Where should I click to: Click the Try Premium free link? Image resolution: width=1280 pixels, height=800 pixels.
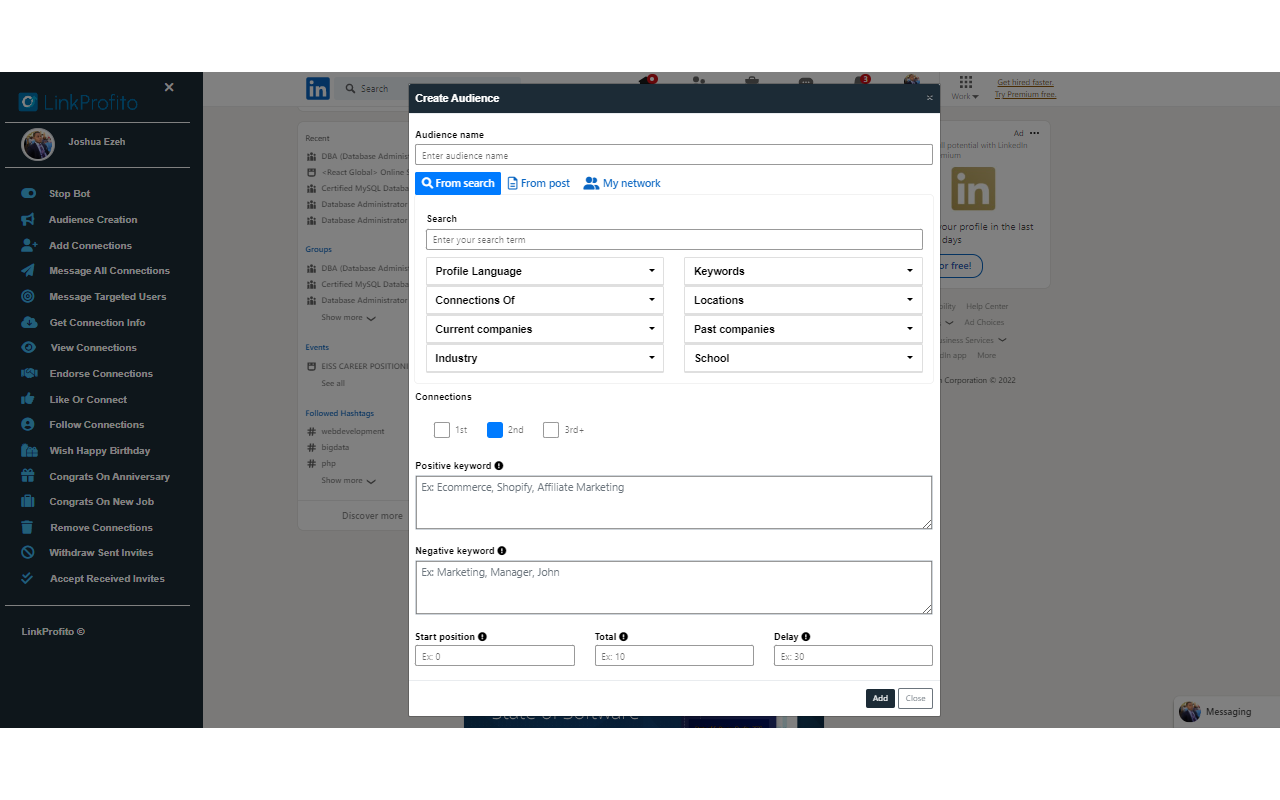1025,95
